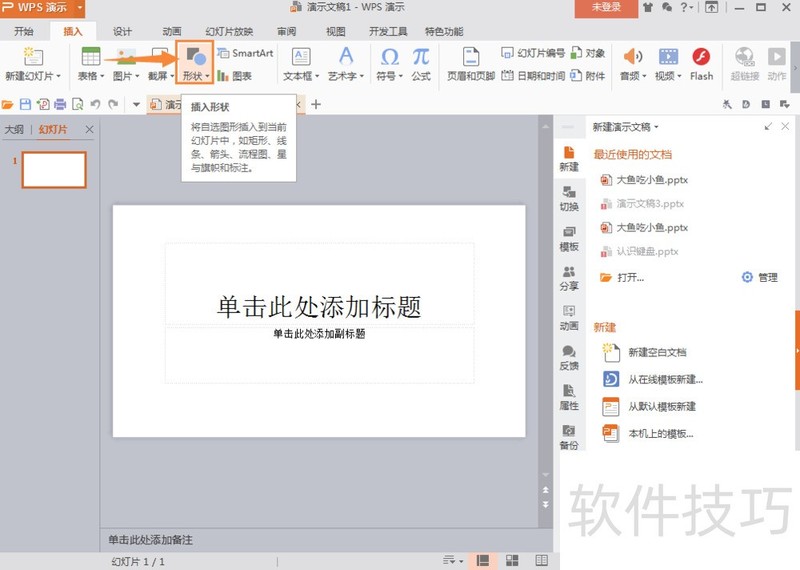This screenshot has height=570, width=800.
Task: Click the 图片 picture icon
Action: pyautogui.click(x=126, y=56)
